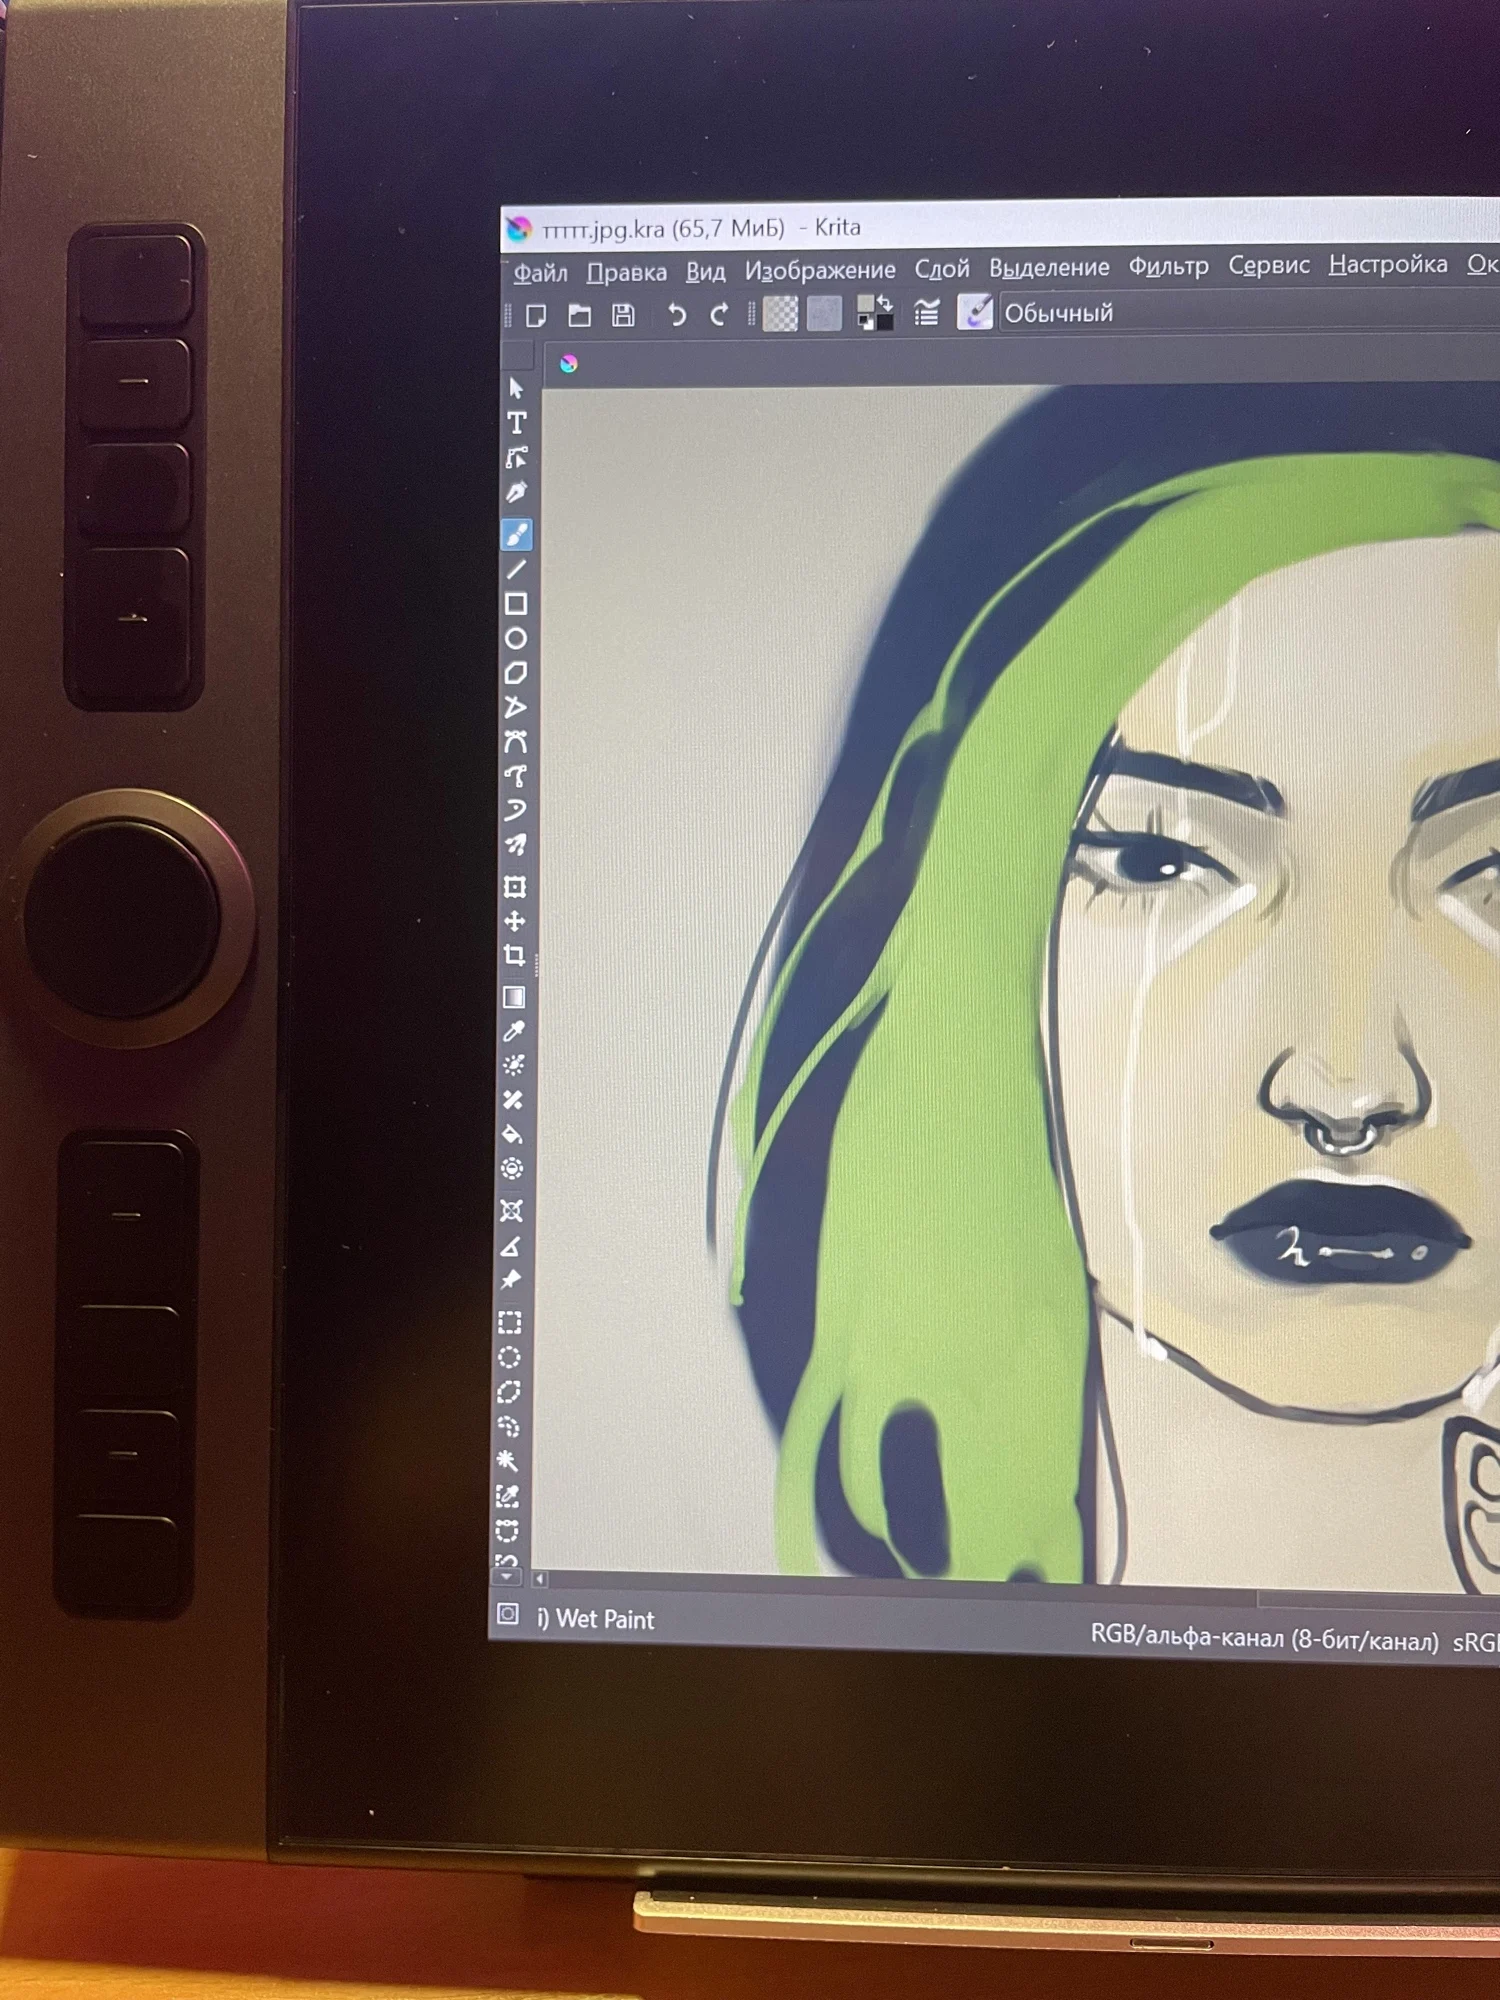The image size is (1500, 2000).
Task: Select the Fill bucket tool
Action: pyautogui.click(x=513, y=1134)
